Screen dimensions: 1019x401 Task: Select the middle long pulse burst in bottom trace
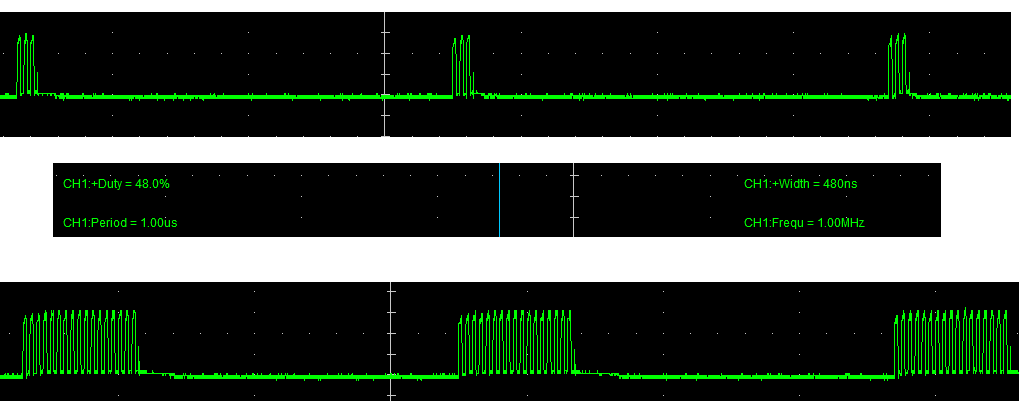(x=516, y=343)
